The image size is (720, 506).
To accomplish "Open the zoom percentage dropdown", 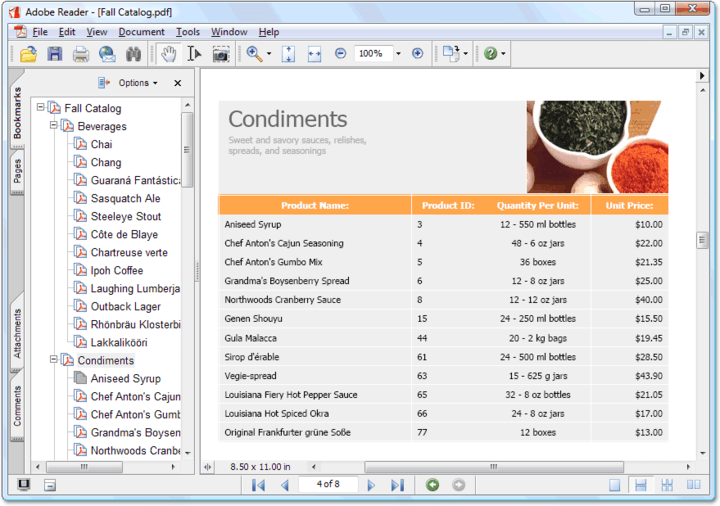I will [398, 54].
